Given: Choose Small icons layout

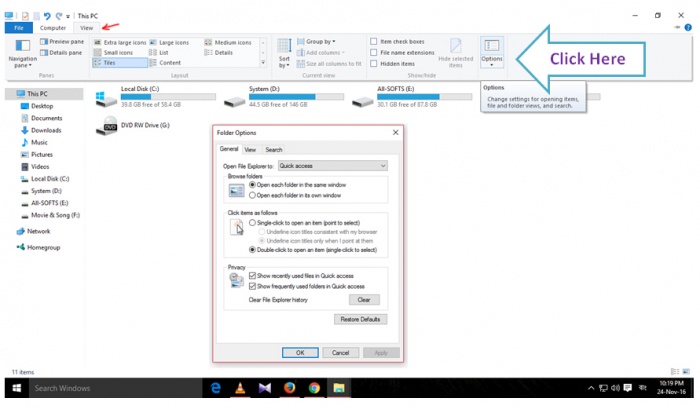Looking at the screenshot, I should click(x=113, y=53).
